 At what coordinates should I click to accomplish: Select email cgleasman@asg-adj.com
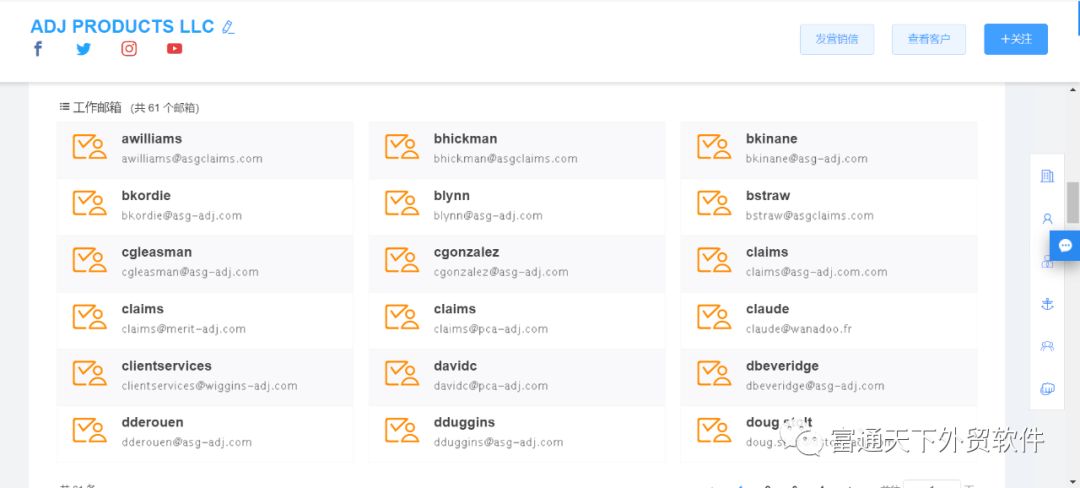pyautogui.click(x=190, y=273)
